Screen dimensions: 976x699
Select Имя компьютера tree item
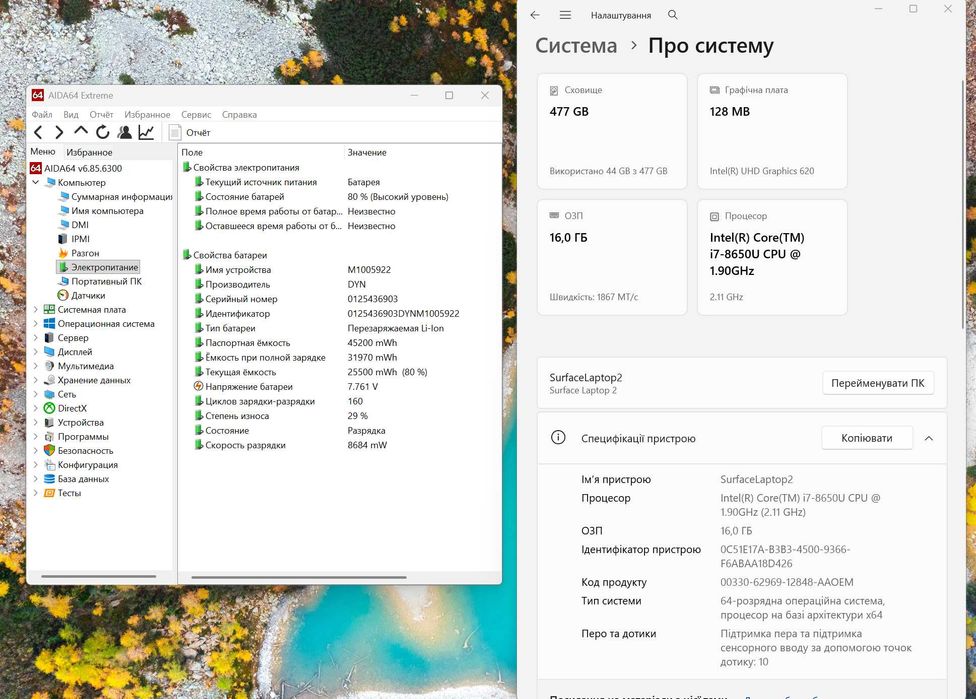coord(100,210)
